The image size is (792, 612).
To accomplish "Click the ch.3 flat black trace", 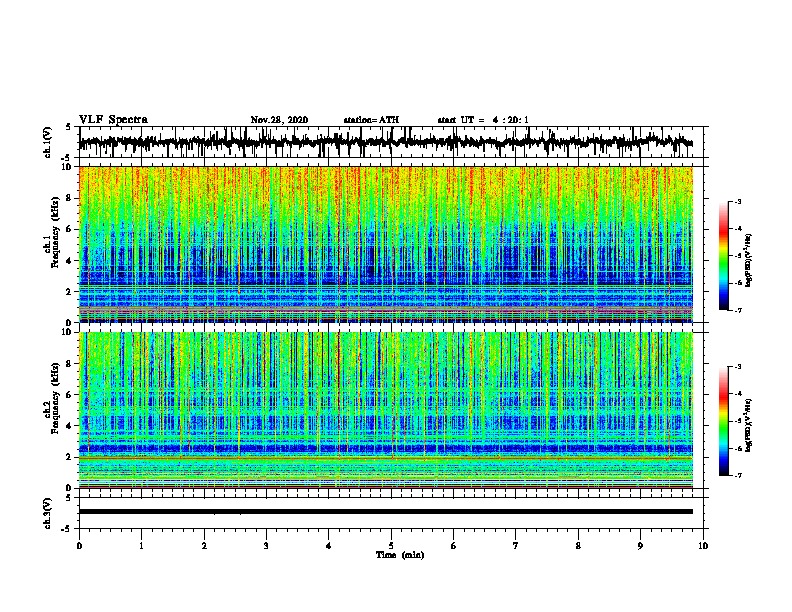I will (x=386, y=512).
